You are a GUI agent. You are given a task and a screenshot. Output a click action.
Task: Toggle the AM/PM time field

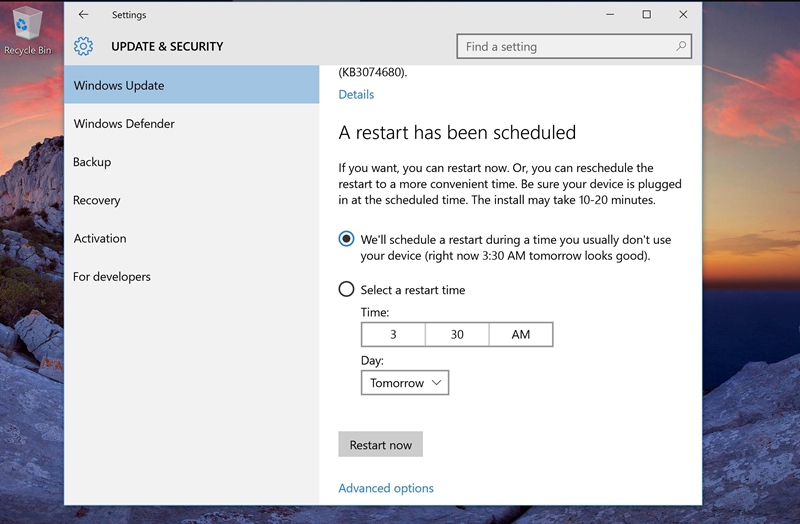tap(520, 335)
